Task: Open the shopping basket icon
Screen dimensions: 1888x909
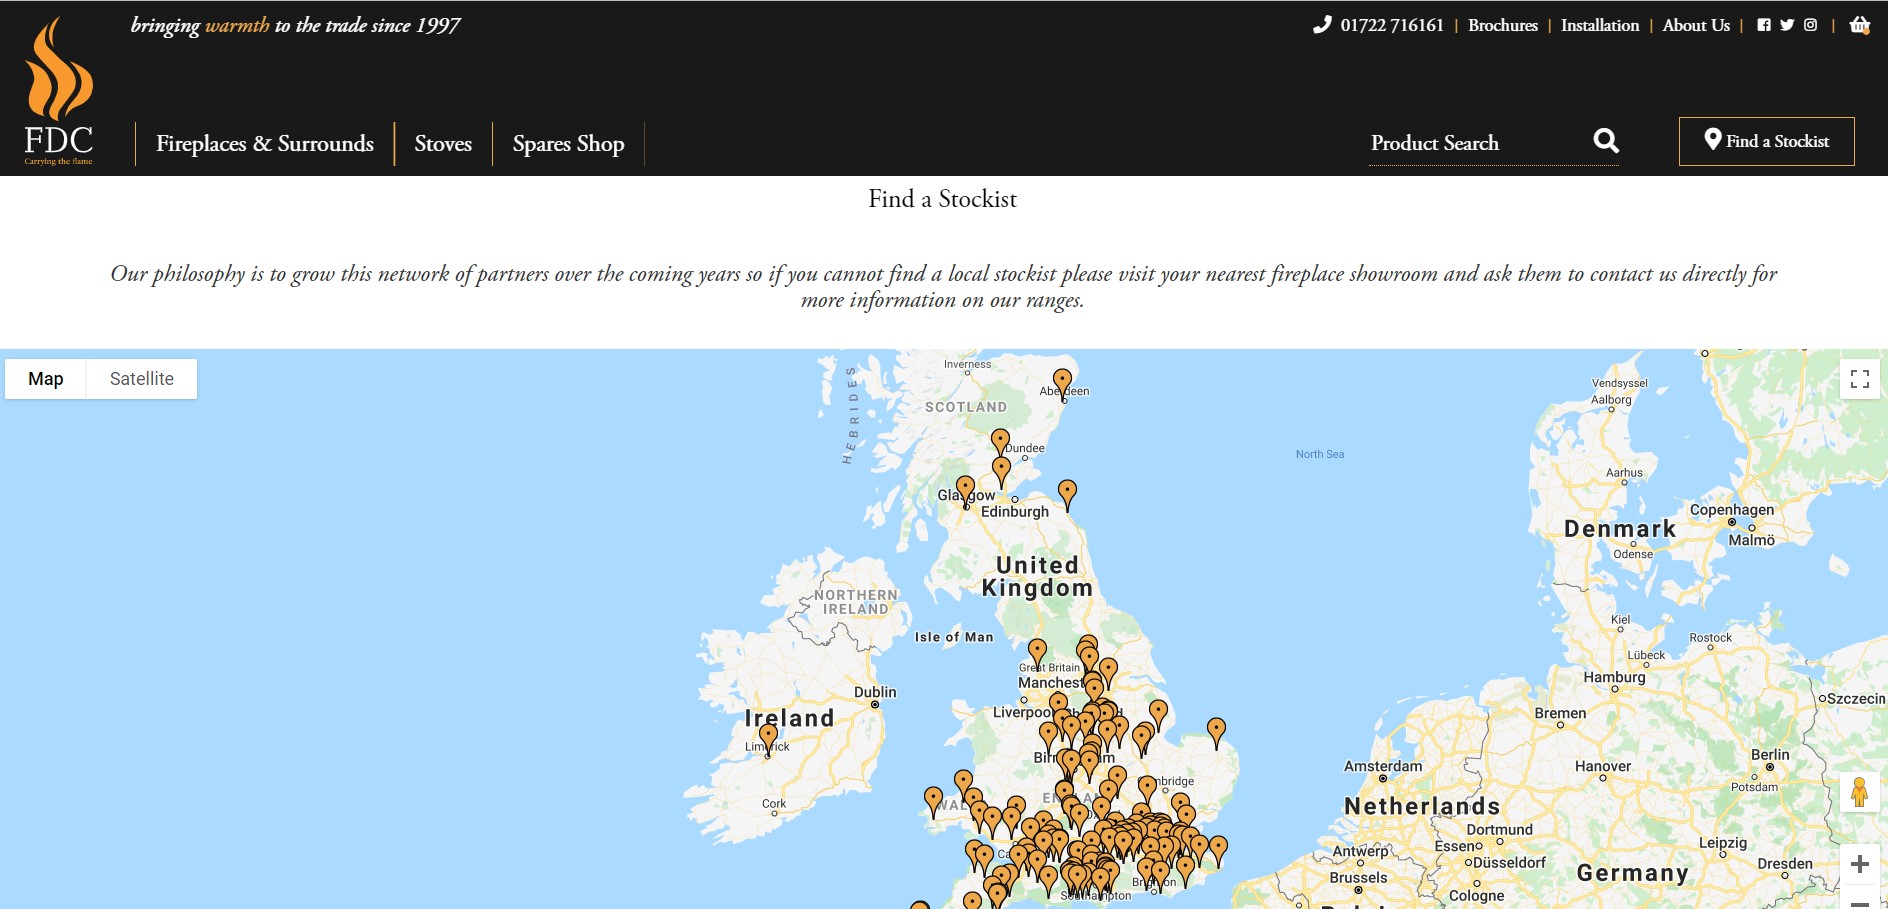Action: pyautogui.click(x=1859, y=27)
